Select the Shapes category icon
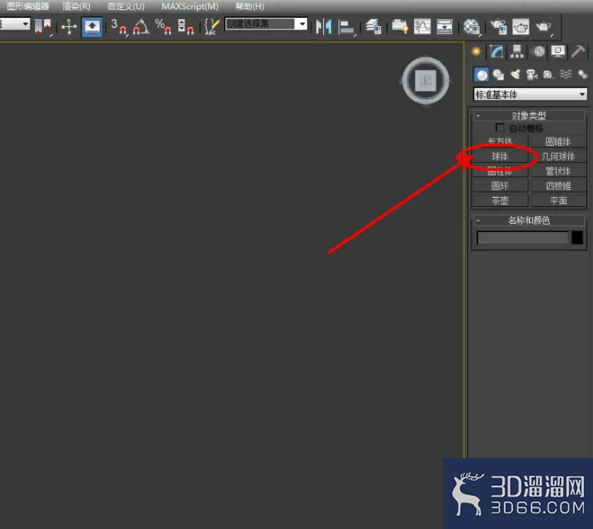Viewport: 593px width, 529px height. [498, 74]
